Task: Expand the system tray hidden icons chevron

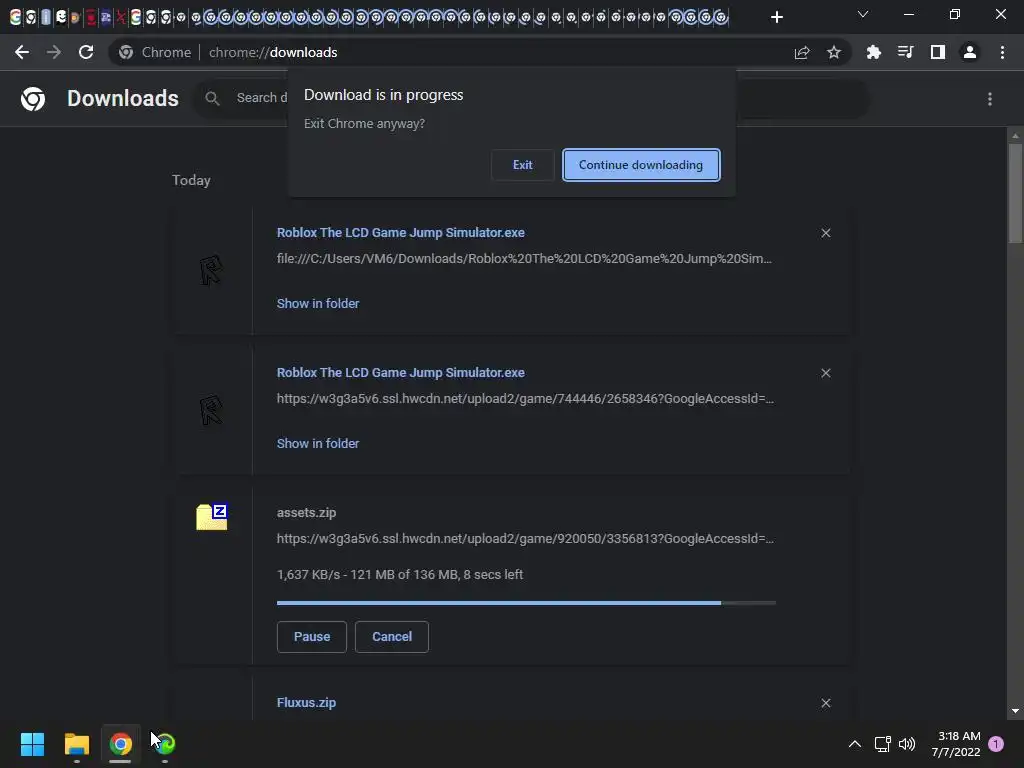Action: pyautogui.click(x=854, y=744)
